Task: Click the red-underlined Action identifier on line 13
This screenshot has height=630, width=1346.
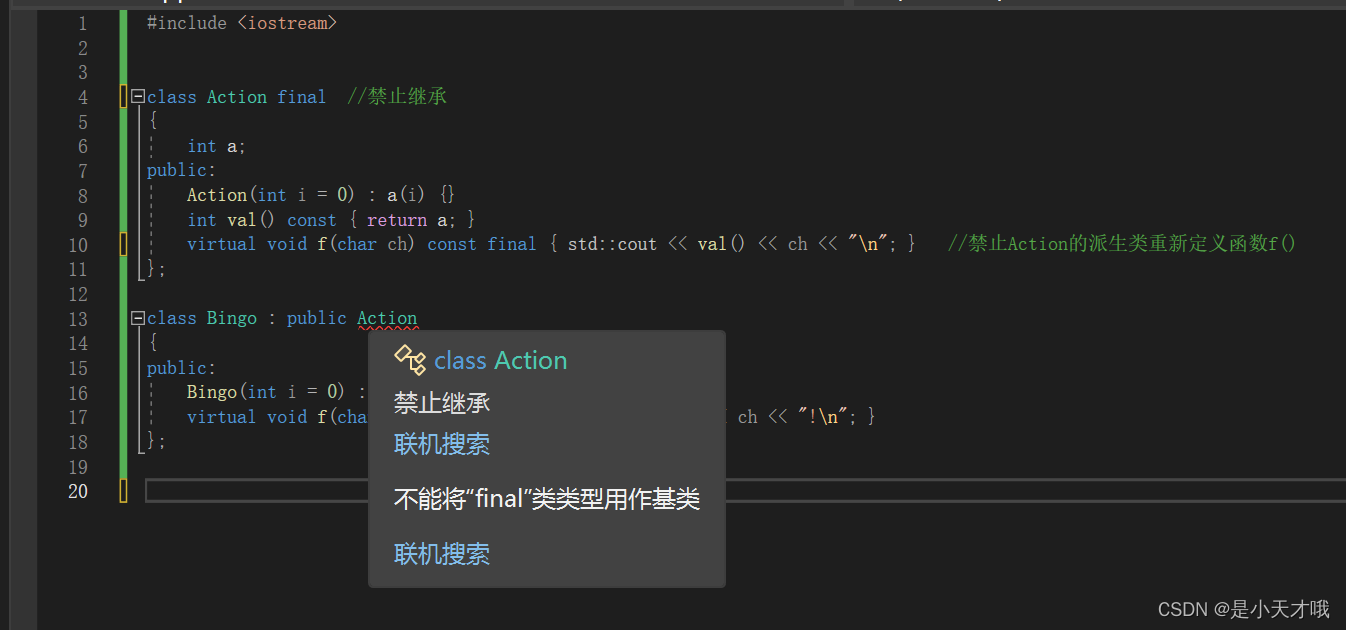Action: pyautogui.click(x=387, y=318)
